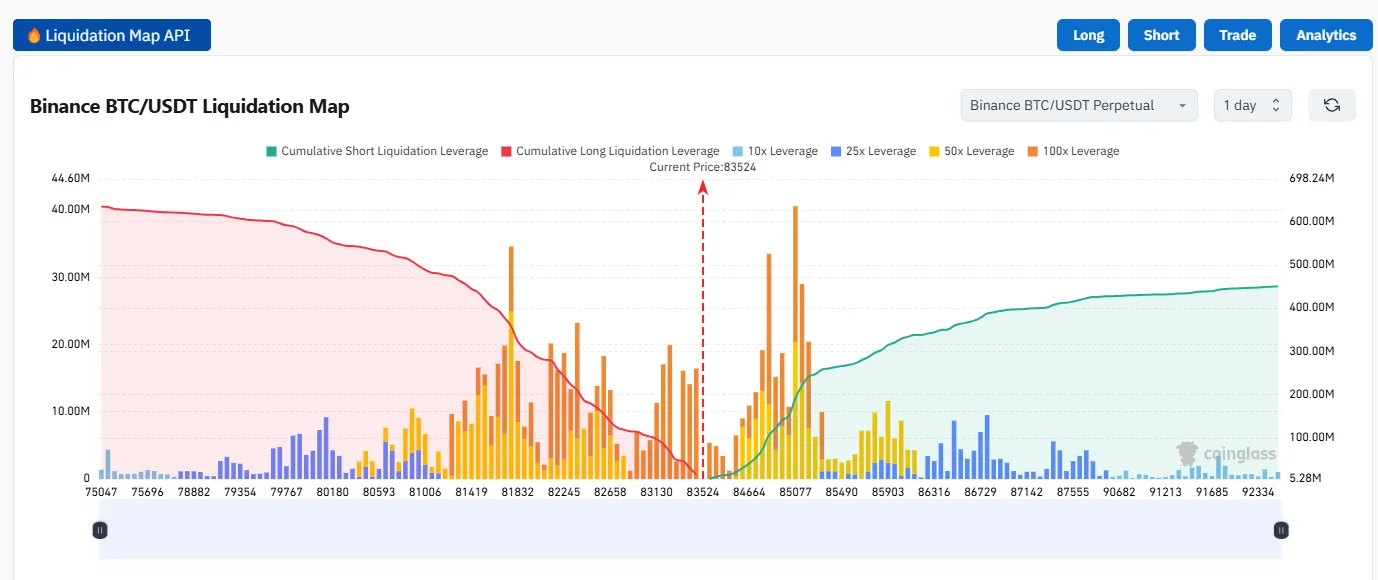Image resolution: width=1378 pixels, height=580 pixels.
Task: Click the 79354 x-axis price label
Action: (240, 492)
